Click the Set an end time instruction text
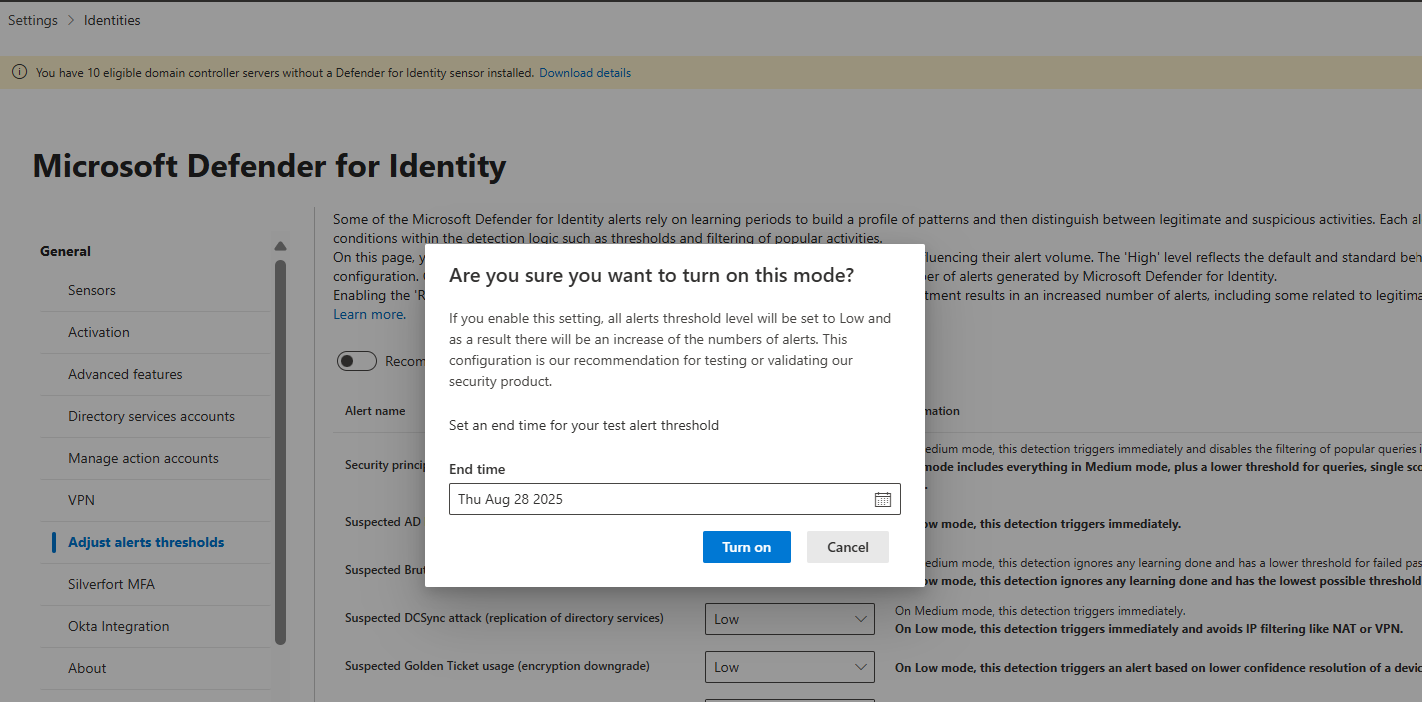 (x=584, y=425)
